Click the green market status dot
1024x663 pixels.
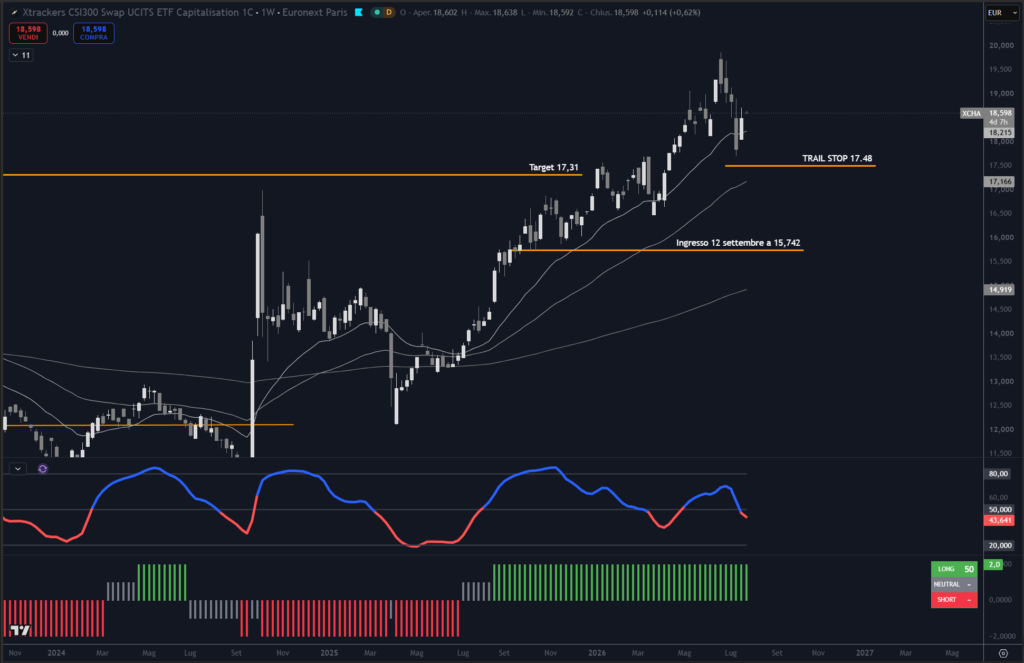(377, 12)
